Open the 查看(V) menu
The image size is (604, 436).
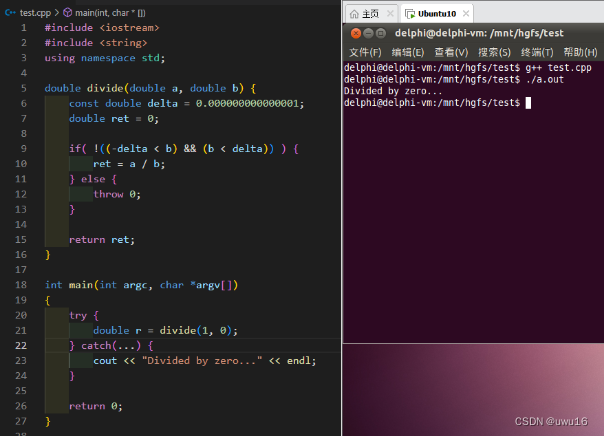[451, 52]
